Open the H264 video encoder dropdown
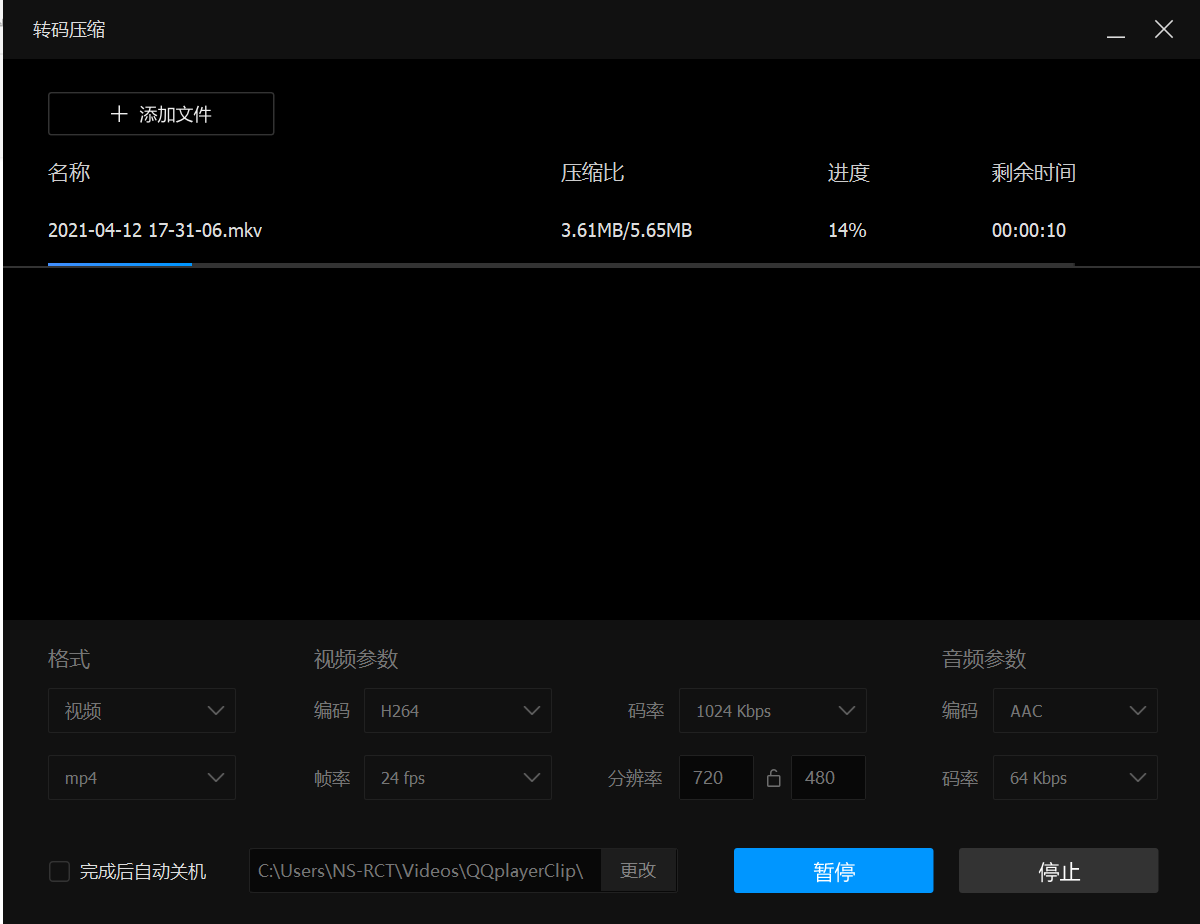Image resolution: width=1200 pixels, height=924 pixels. tap(458, 710)
